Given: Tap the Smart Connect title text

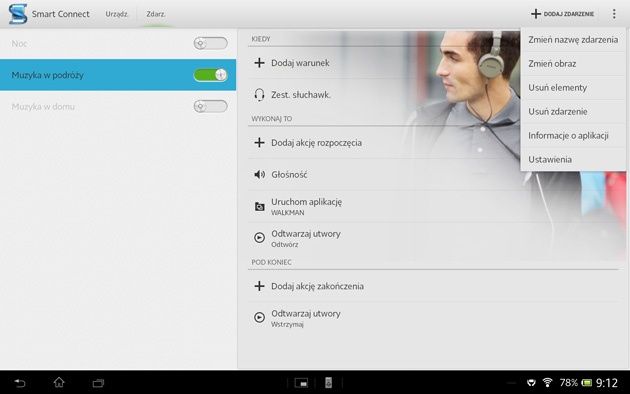Looking at the screenshot, I should (x=61, y=14).
